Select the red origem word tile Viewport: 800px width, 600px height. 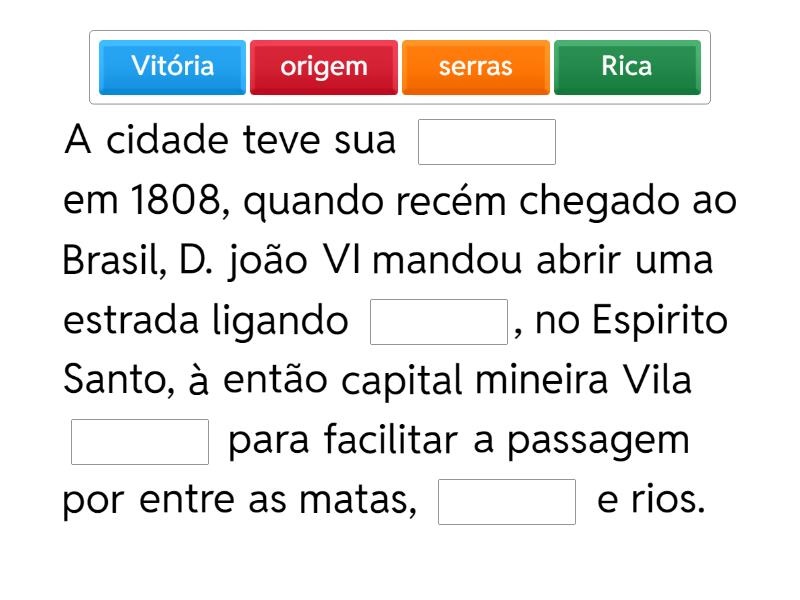coord(324,67)
